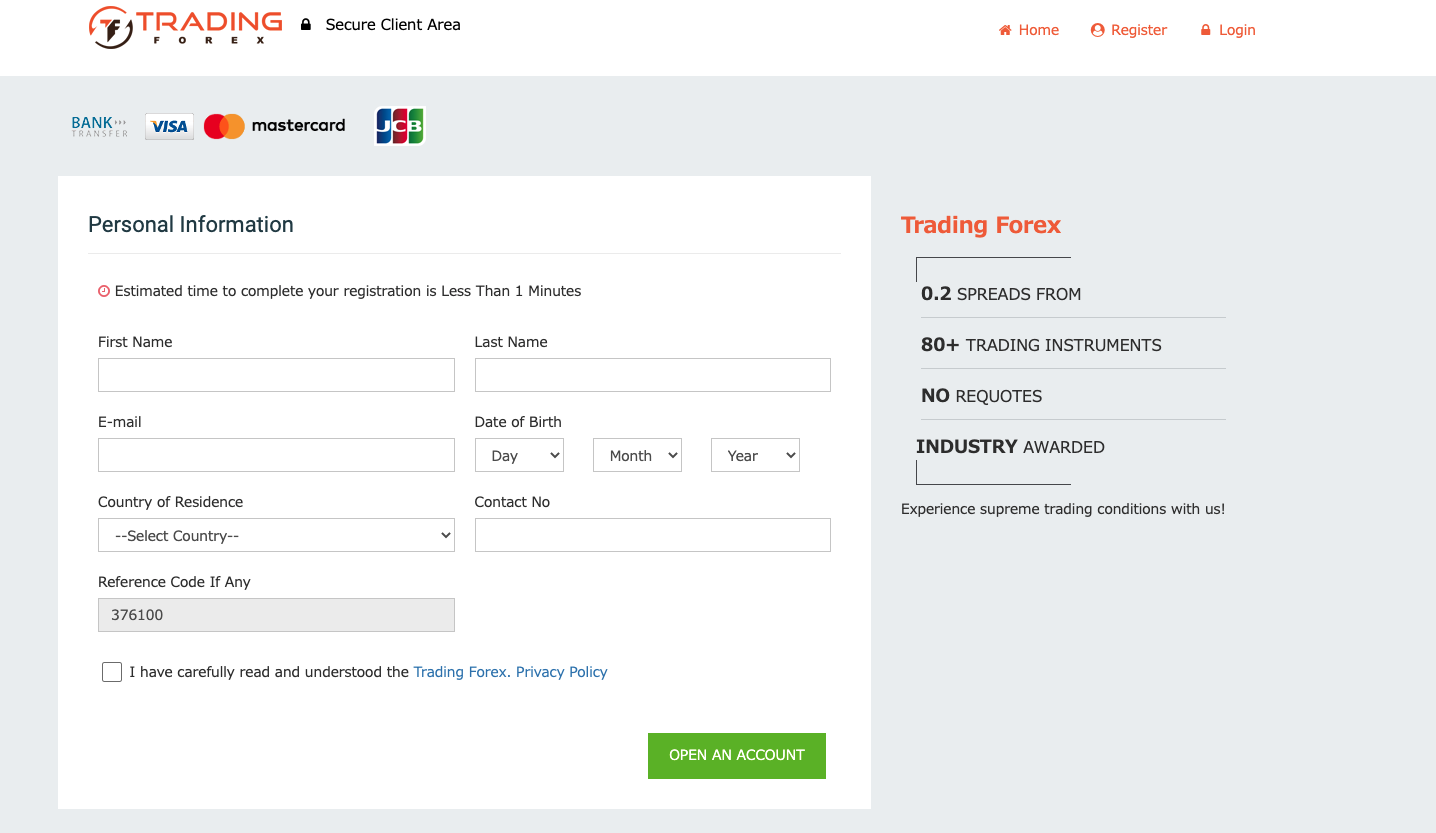1436x833 pixels.
Task: Click the Country of Residence label
Action: 171,502
